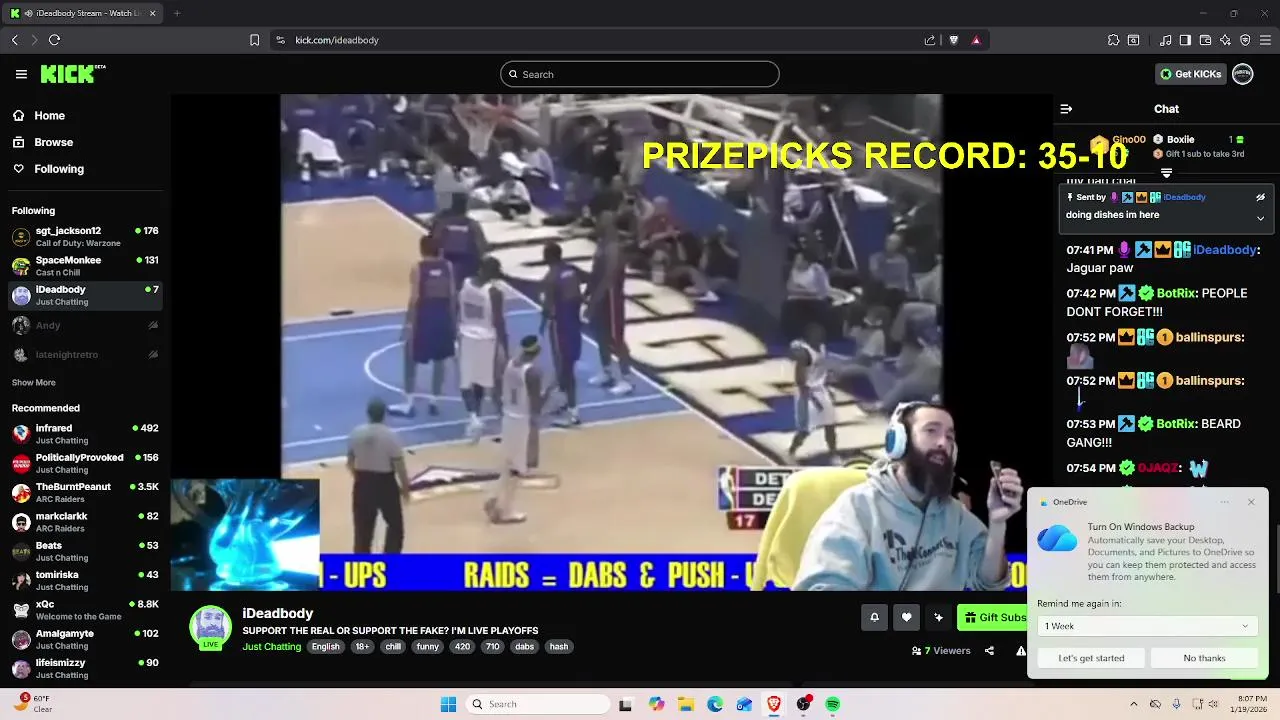Select the hash tag
Viewport: 1280px width, 720px height.
tap(559, 647)
